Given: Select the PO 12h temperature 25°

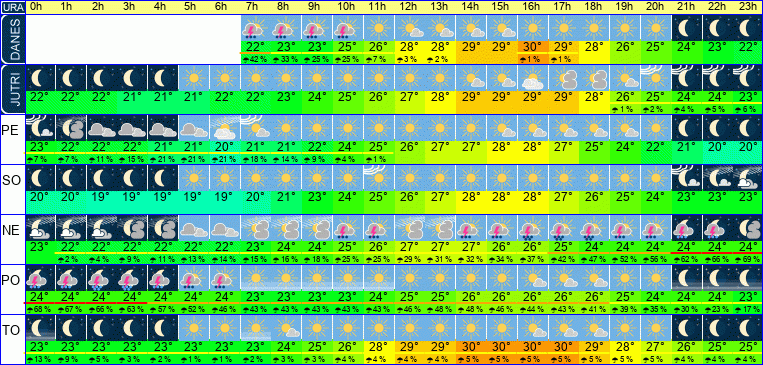Looking at the screenshot, I should [410, 296].
